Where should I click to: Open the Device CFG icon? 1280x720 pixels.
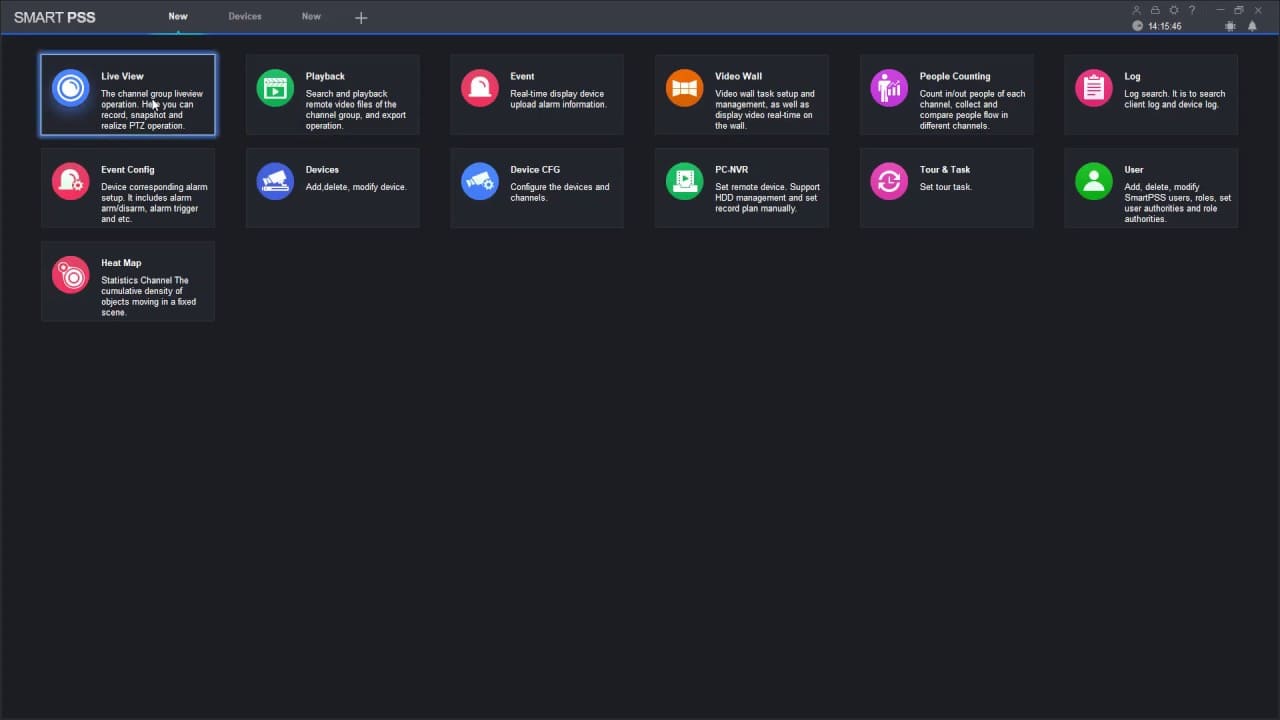pos(480,181)
